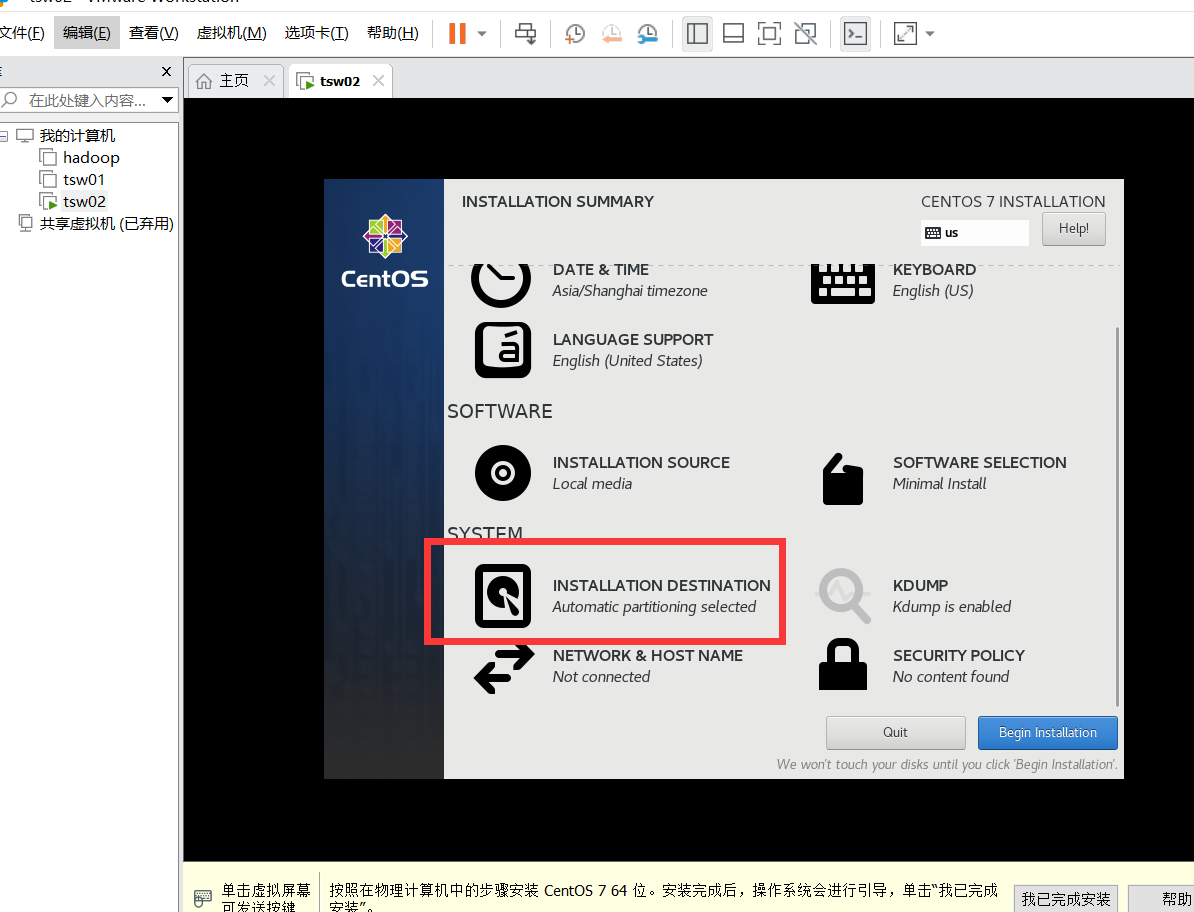Open the 虚拟机(M) menu
1194x912 pixels.
pyautogui.click(x=231, y=33)
